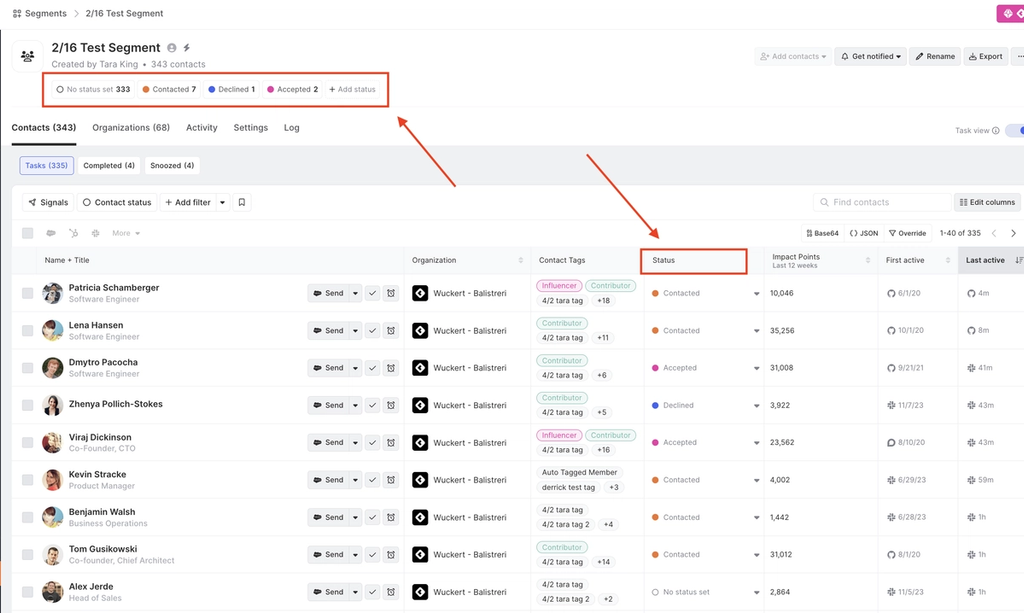Sort by the Organization column header
Viewport: 1024px width, 613px height.
click(467, 260)
